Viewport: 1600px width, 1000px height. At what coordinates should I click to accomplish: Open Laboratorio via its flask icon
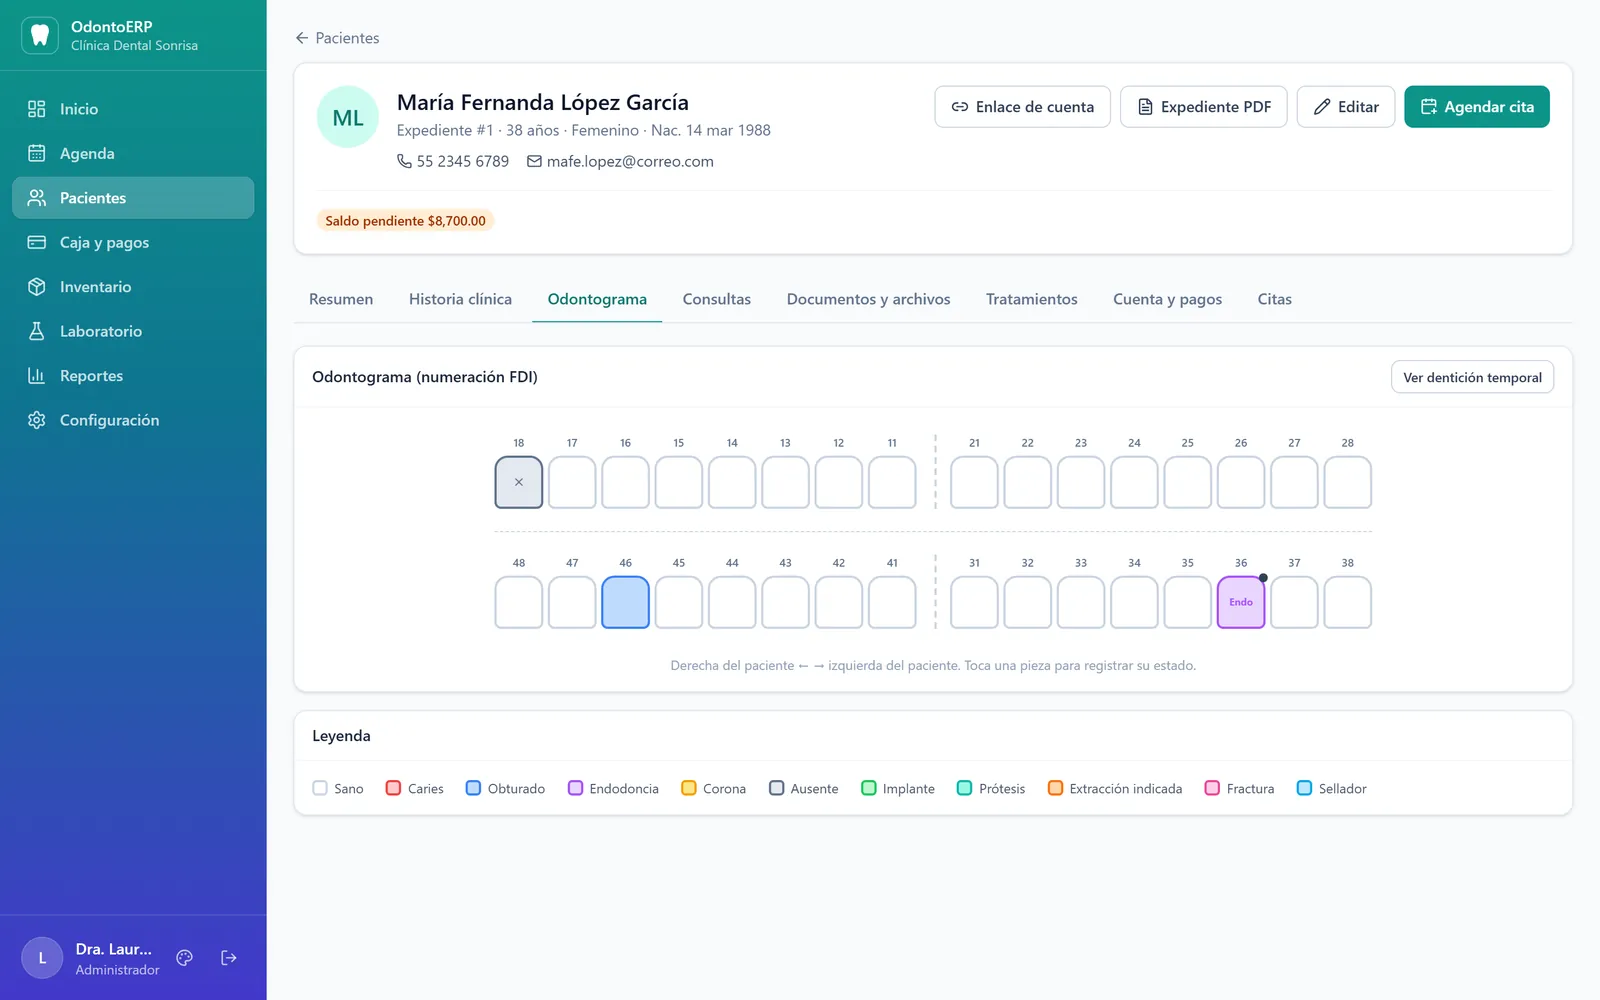tap(37, 331)
